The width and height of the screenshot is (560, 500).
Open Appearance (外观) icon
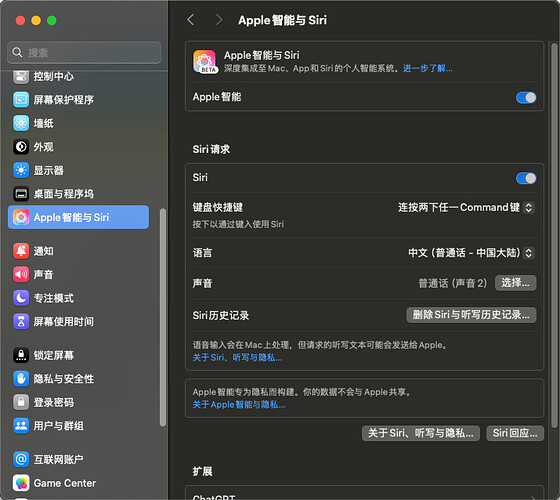tap(21, 147)
